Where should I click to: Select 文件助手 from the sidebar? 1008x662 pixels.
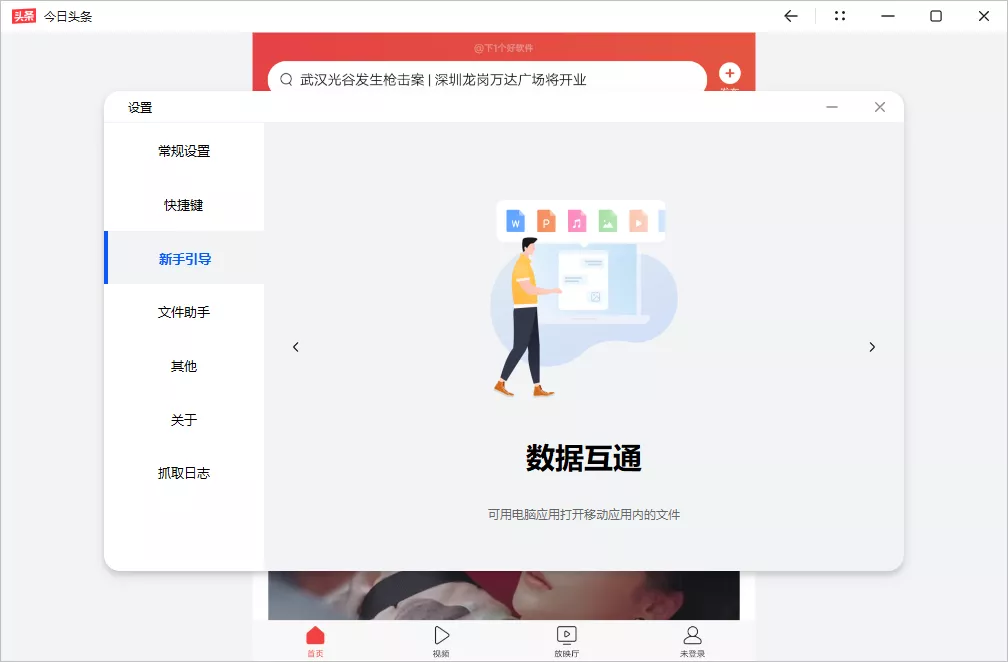[183, 312]
